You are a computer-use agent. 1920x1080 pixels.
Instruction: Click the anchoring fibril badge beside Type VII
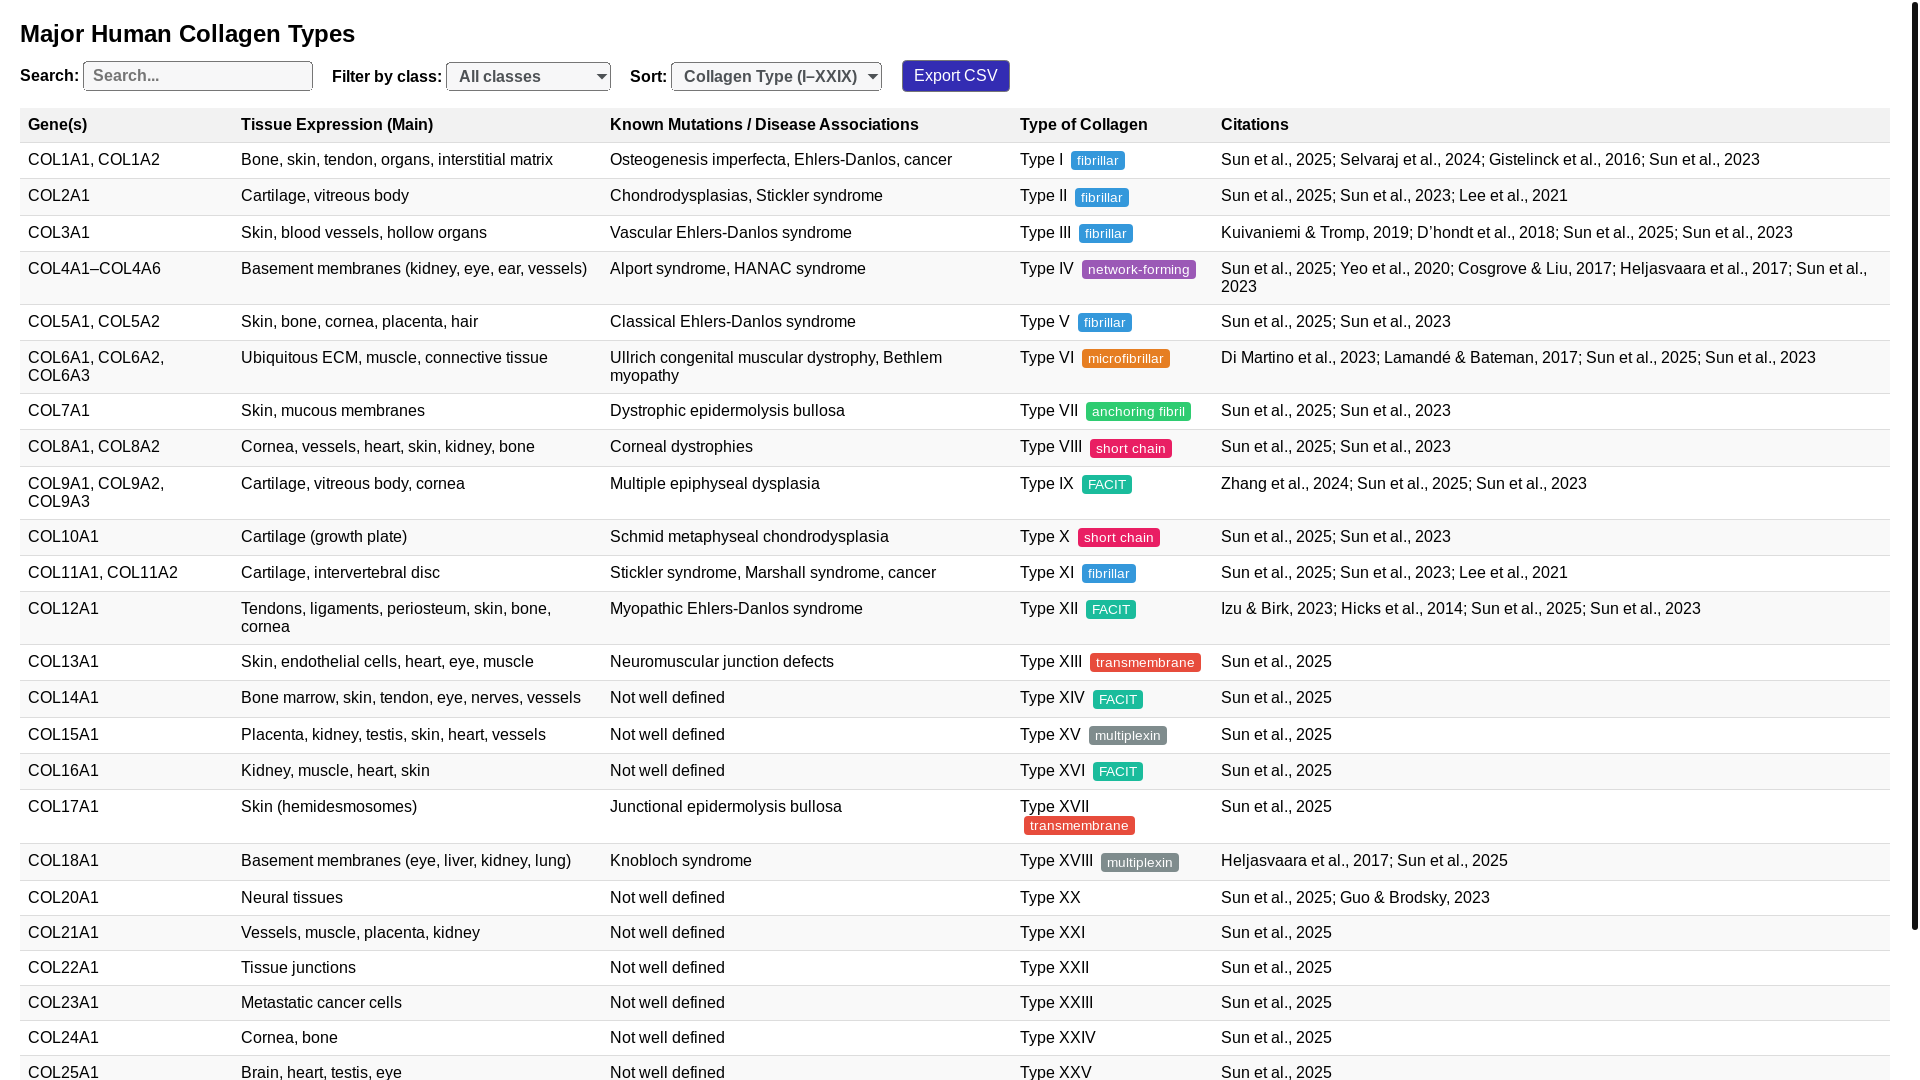pos(1138,412)
